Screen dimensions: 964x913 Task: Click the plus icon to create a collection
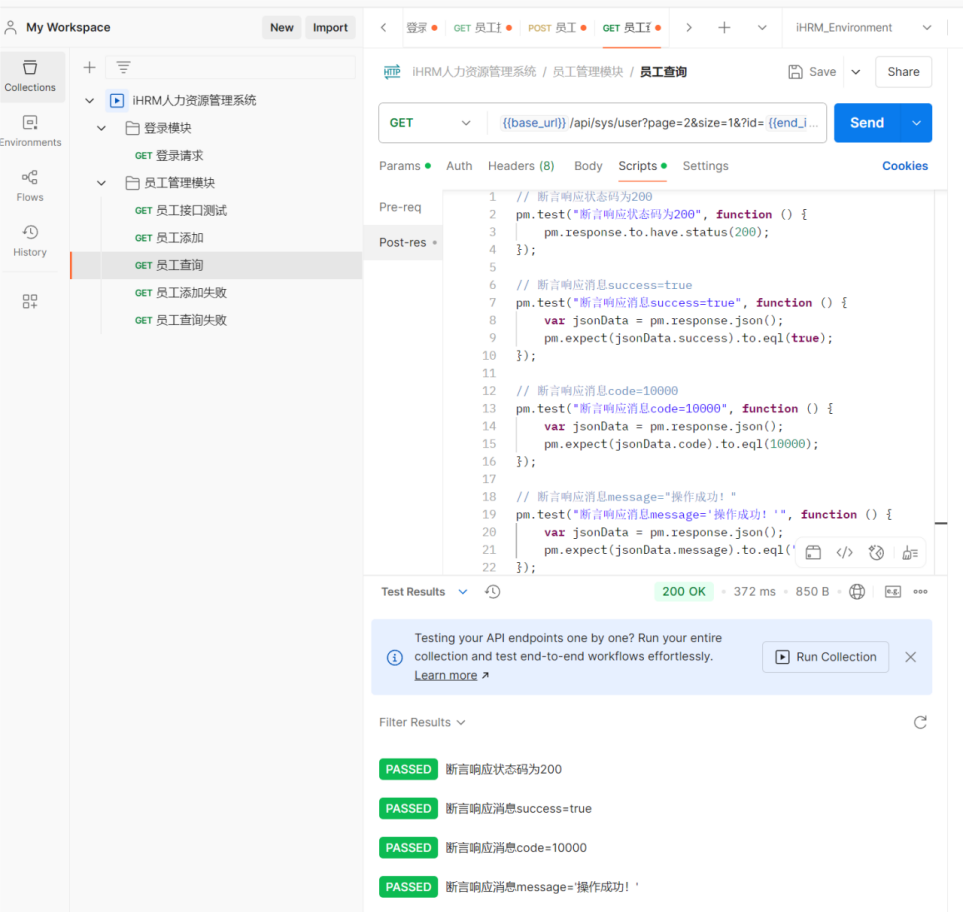(x=90, y=67)
